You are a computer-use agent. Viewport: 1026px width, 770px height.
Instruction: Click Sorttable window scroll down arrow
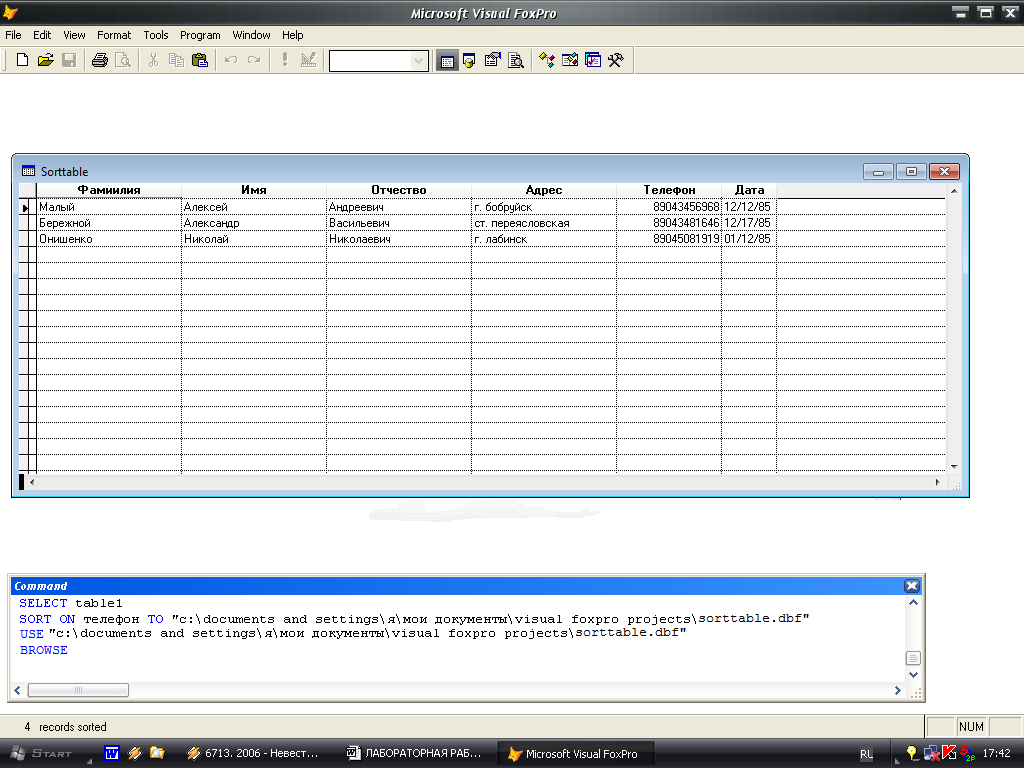click(x=954, y=466)
